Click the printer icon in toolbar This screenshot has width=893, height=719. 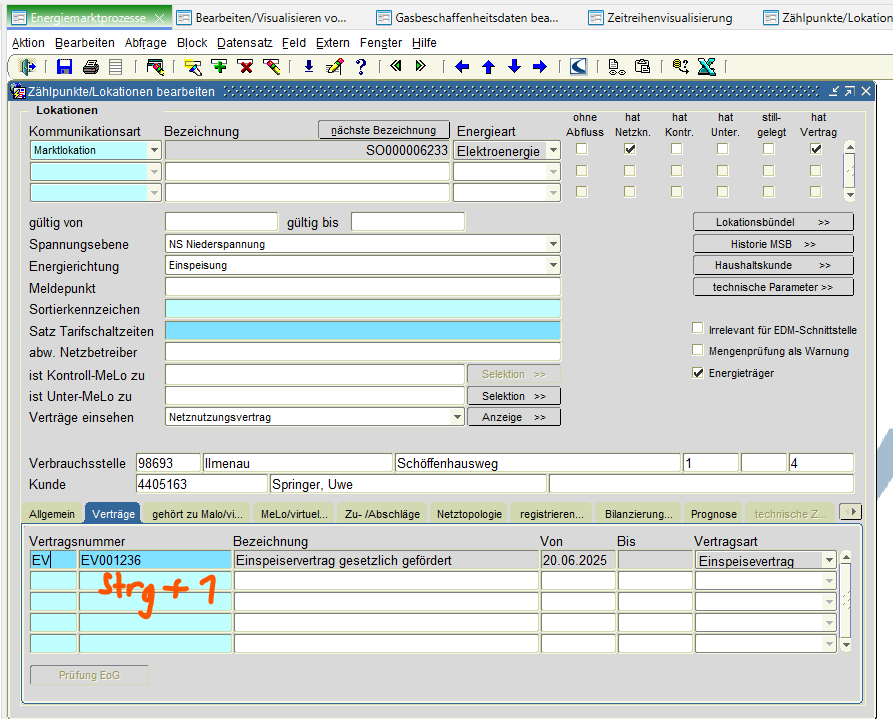point(91,67)
